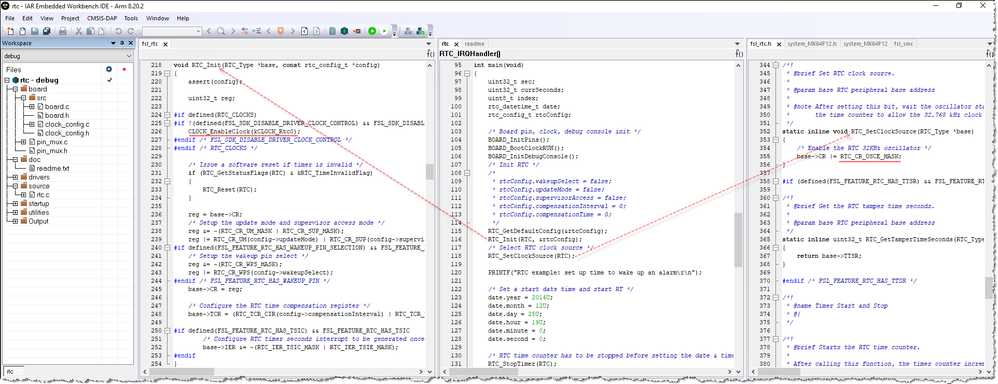Copy selection via toolbar icon
This screenshot has height=384, width=998.
pos(90,31)
